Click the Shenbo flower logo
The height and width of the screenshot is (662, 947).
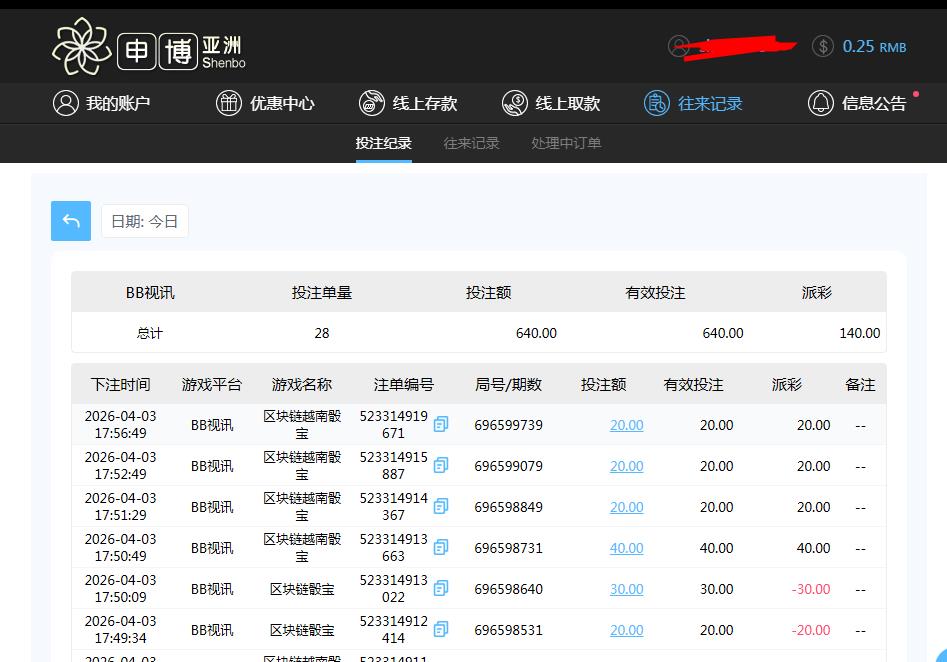(81, 45)
